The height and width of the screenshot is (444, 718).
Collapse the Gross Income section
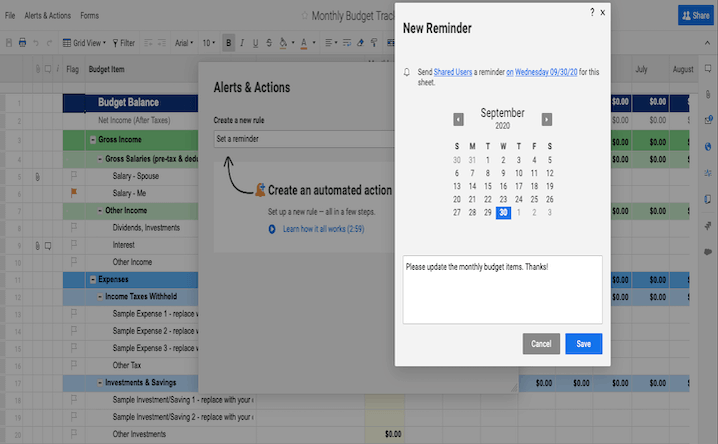(93, 139)
